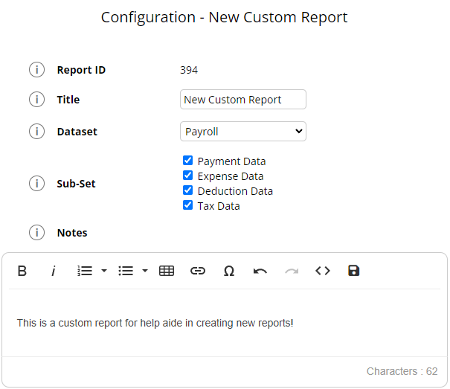Viewport: 450px width, 389px height.
Task: Click the info icon beside Report ID
Action: [x=37, y=70]
